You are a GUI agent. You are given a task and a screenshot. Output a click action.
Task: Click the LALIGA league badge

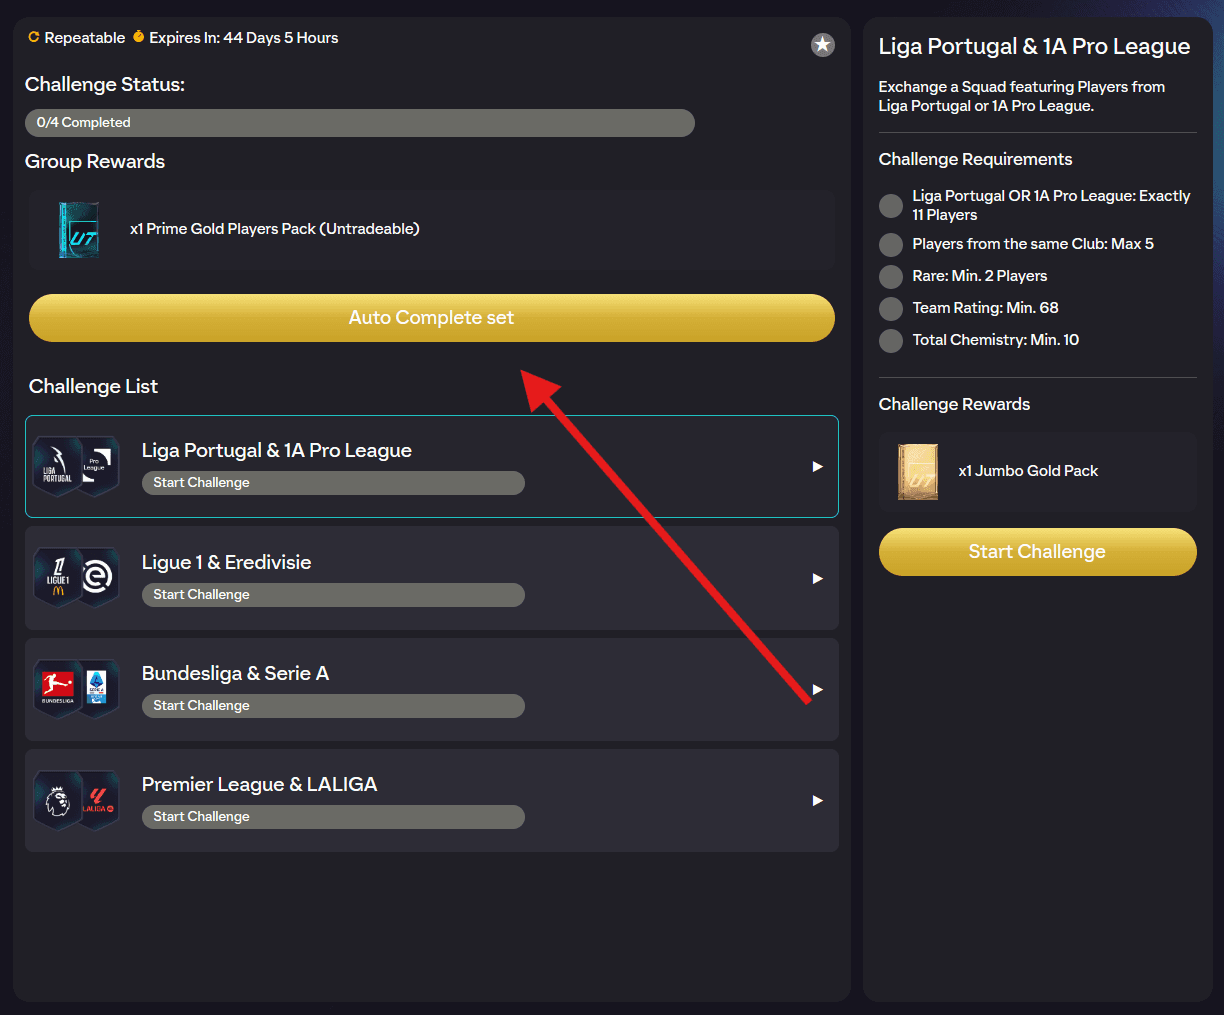97,800
